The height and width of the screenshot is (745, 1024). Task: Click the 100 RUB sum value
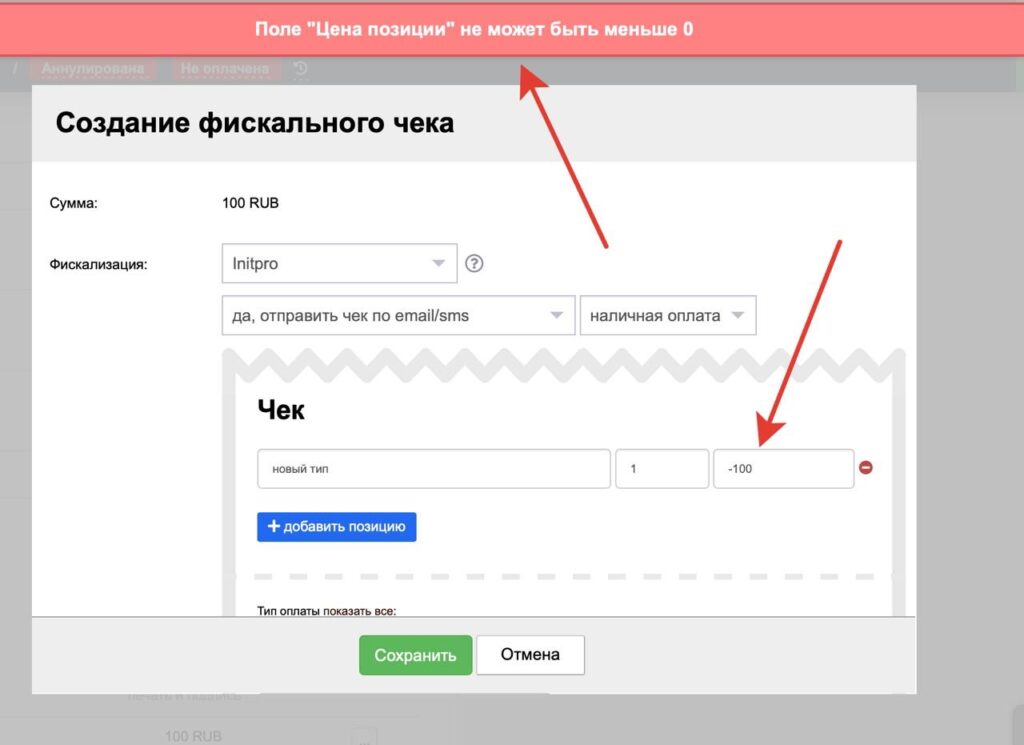pos(250,203)
